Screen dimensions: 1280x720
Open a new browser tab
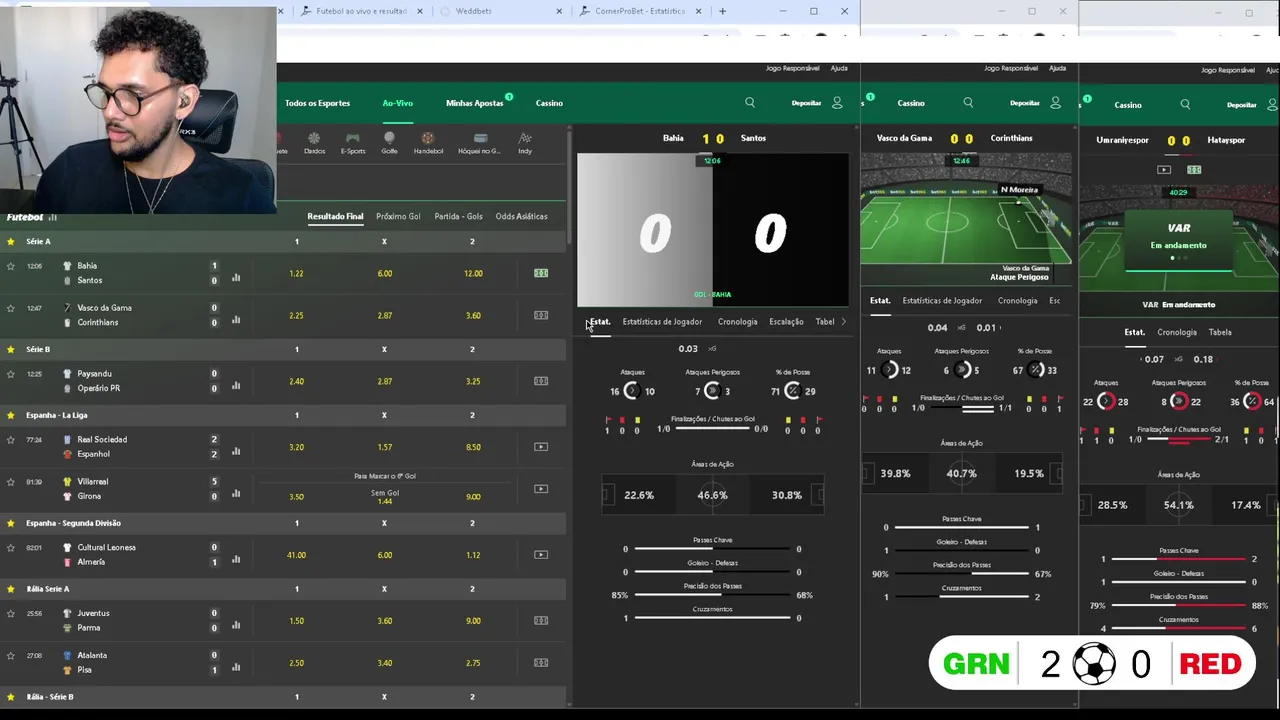[x=722, y=11]
